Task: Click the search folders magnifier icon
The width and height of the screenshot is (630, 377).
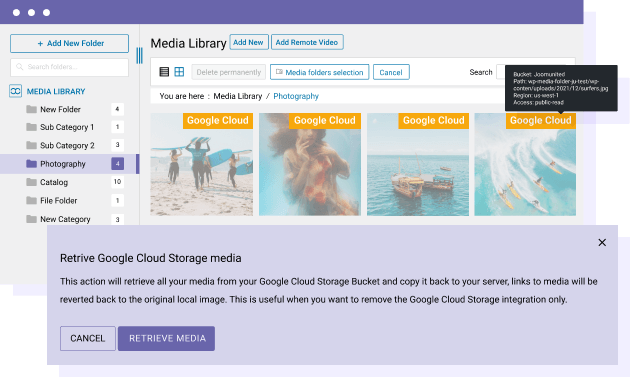Action: click(19, 67)
